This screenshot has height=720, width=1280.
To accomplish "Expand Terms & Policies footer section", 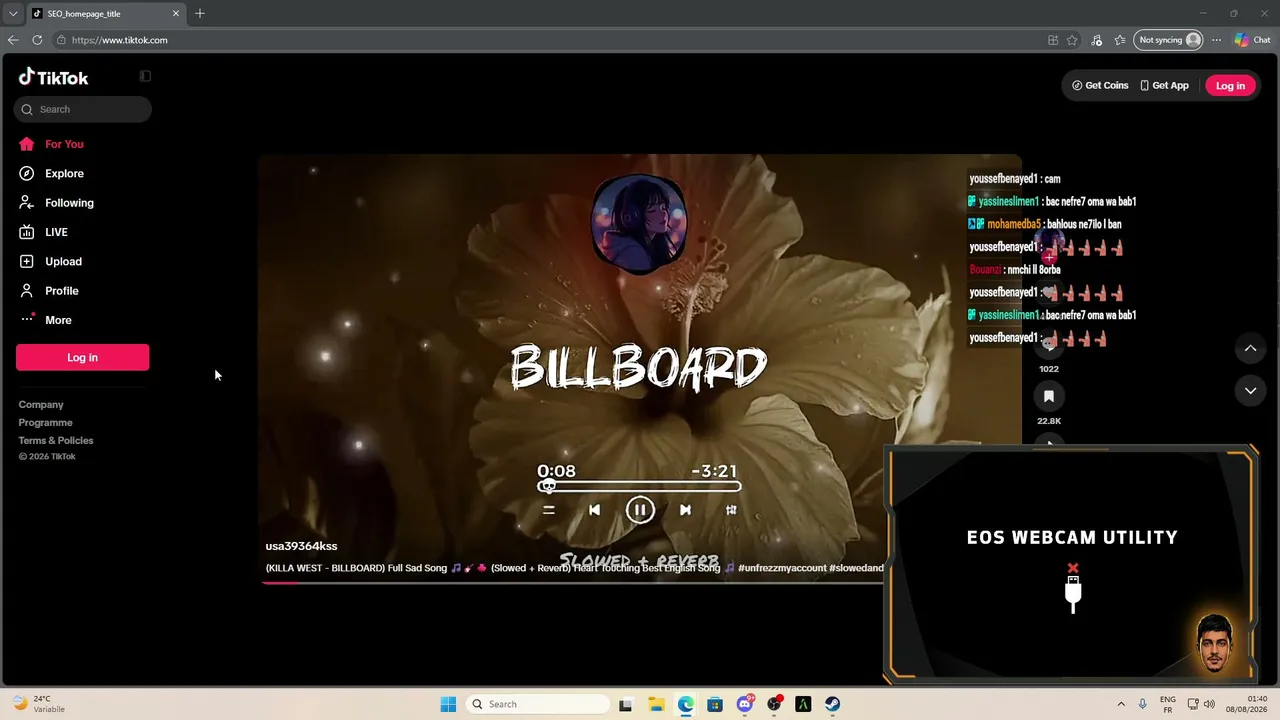I will [x=56, y=441].
